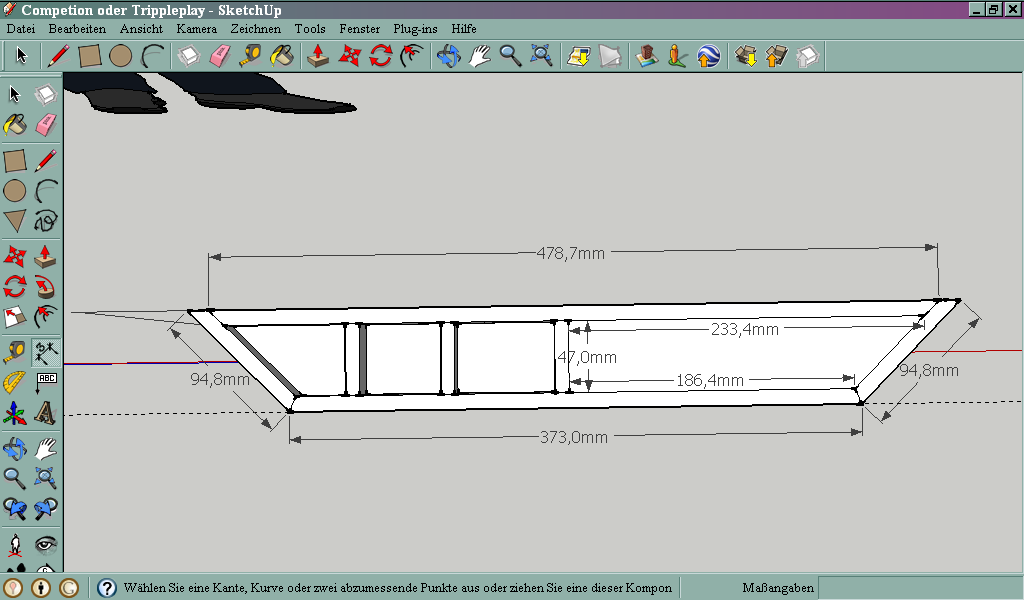
Task: Click the 478,7mm dimension label
Action: pyautogui.click(x=570, y=254)
